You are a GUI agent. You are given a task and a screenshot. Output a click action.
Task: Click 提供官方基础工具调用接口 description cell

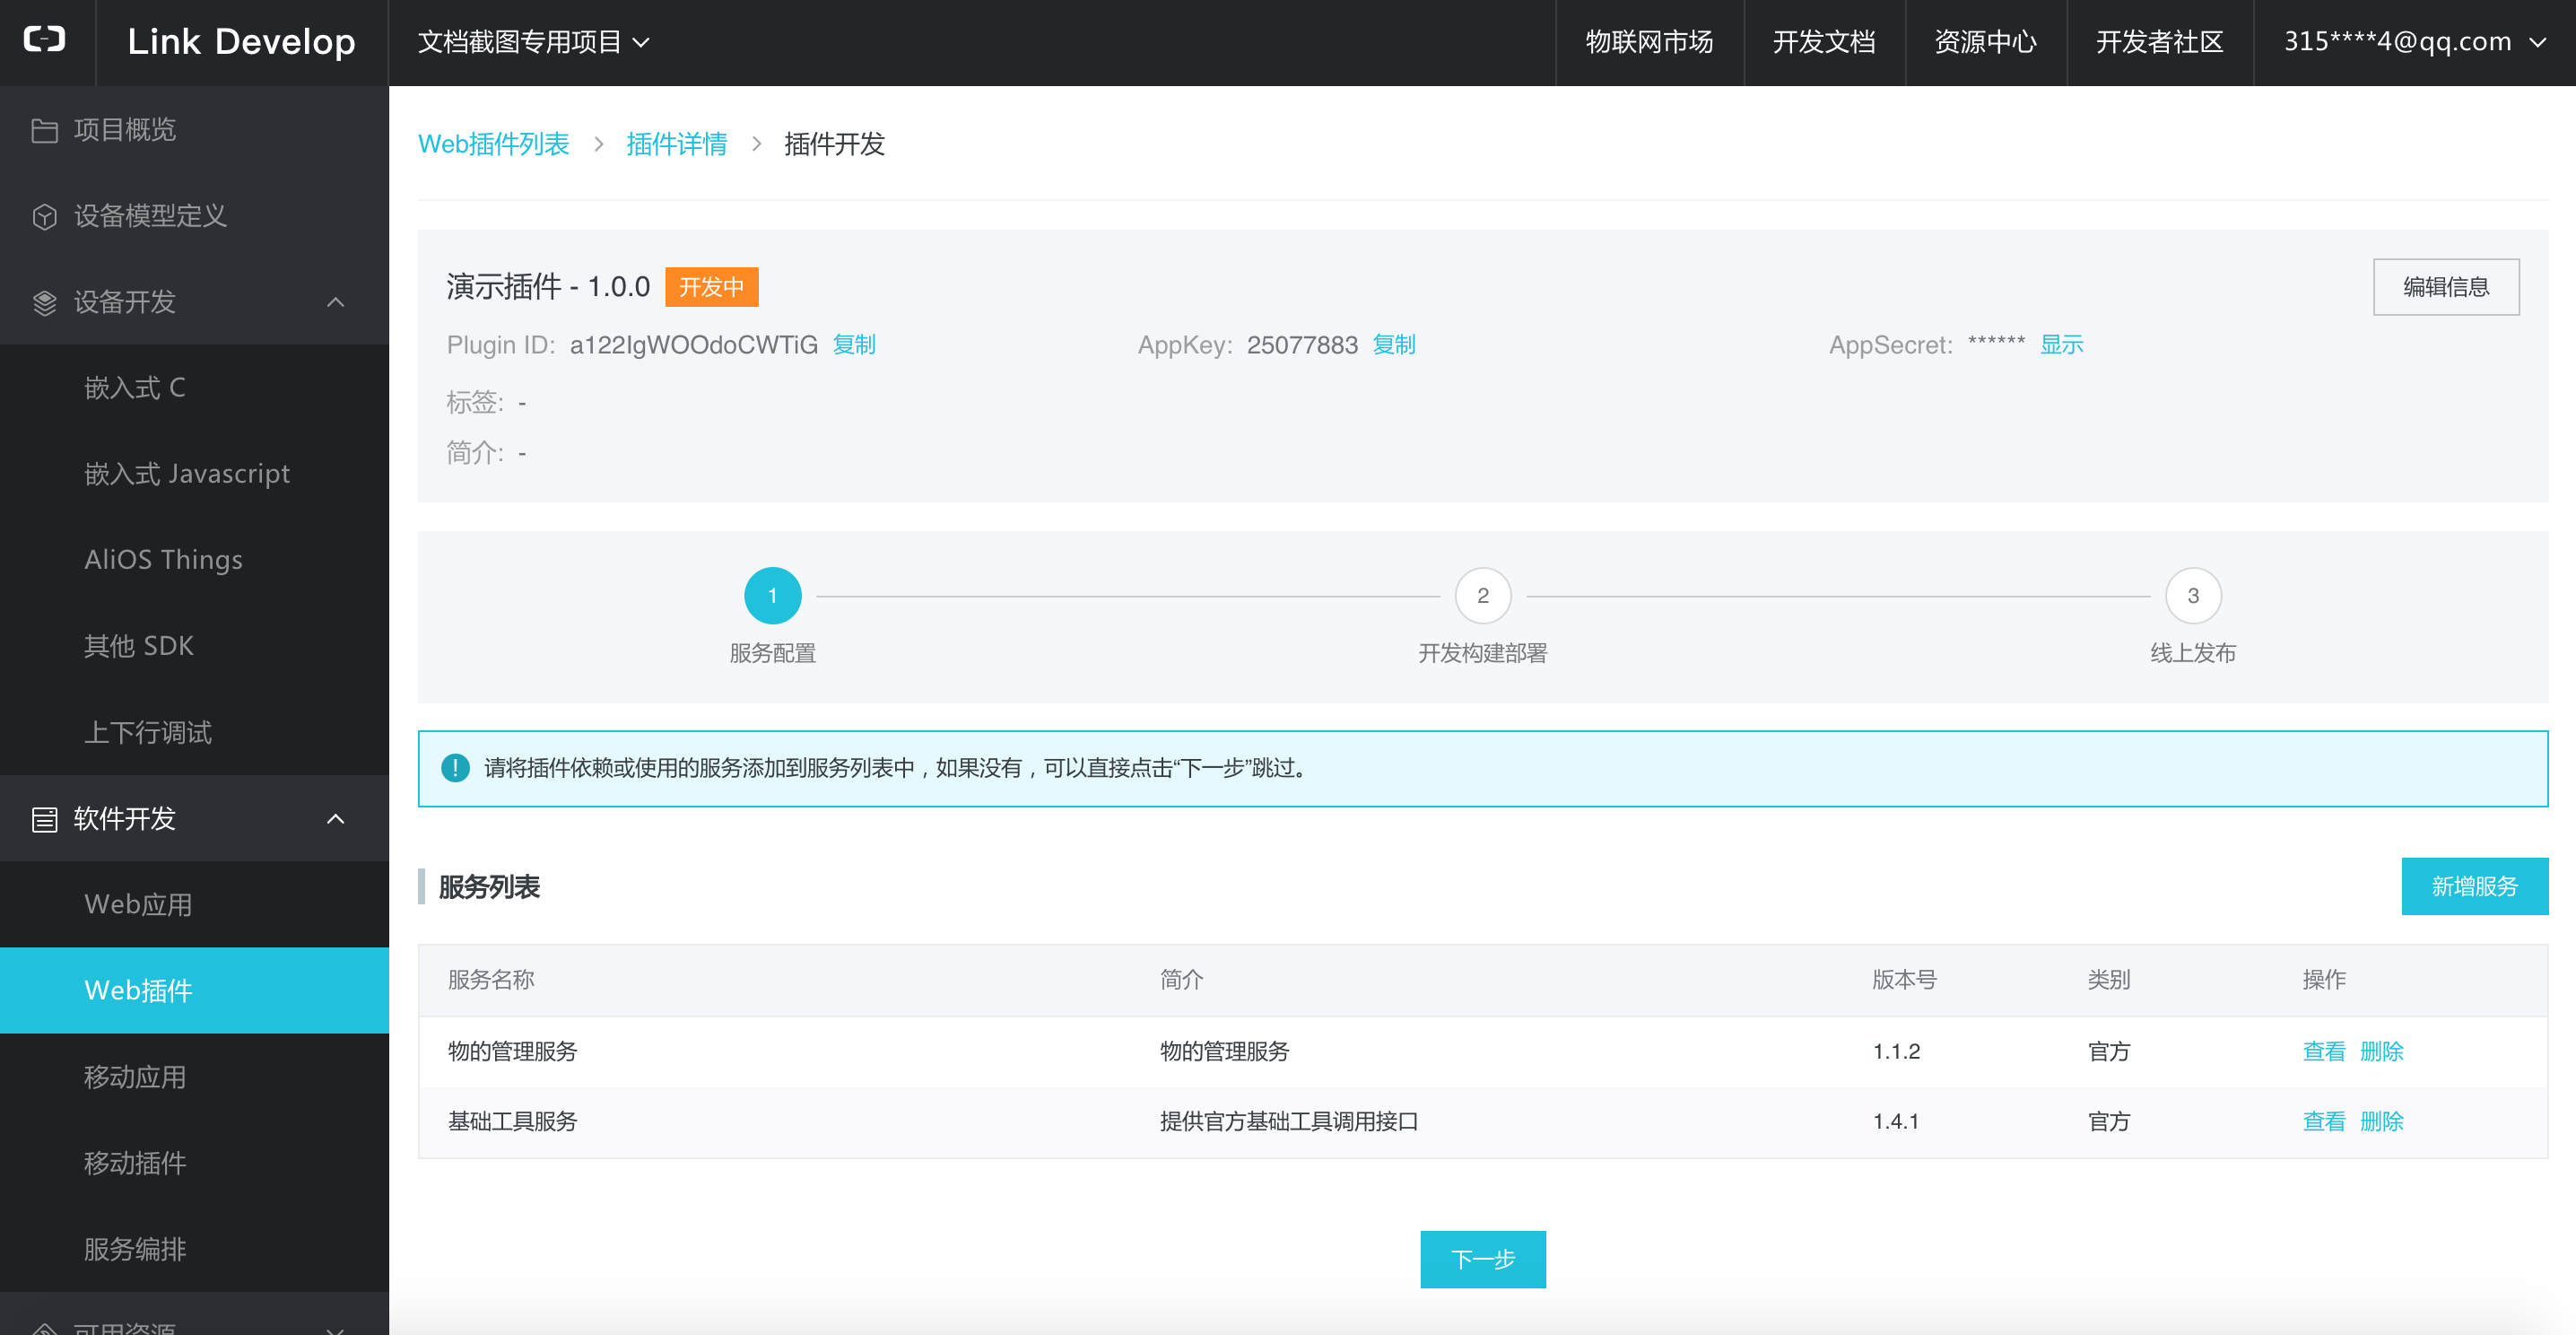[x=1289, y=1122]
